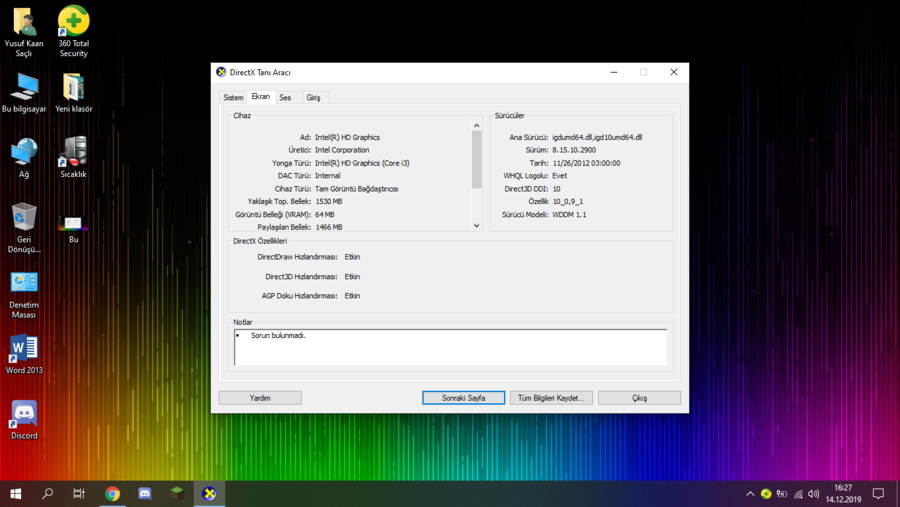Click the Sonraki Sayfa button
The height and width of the screenshot is (507, 900).
coord(463,398)
